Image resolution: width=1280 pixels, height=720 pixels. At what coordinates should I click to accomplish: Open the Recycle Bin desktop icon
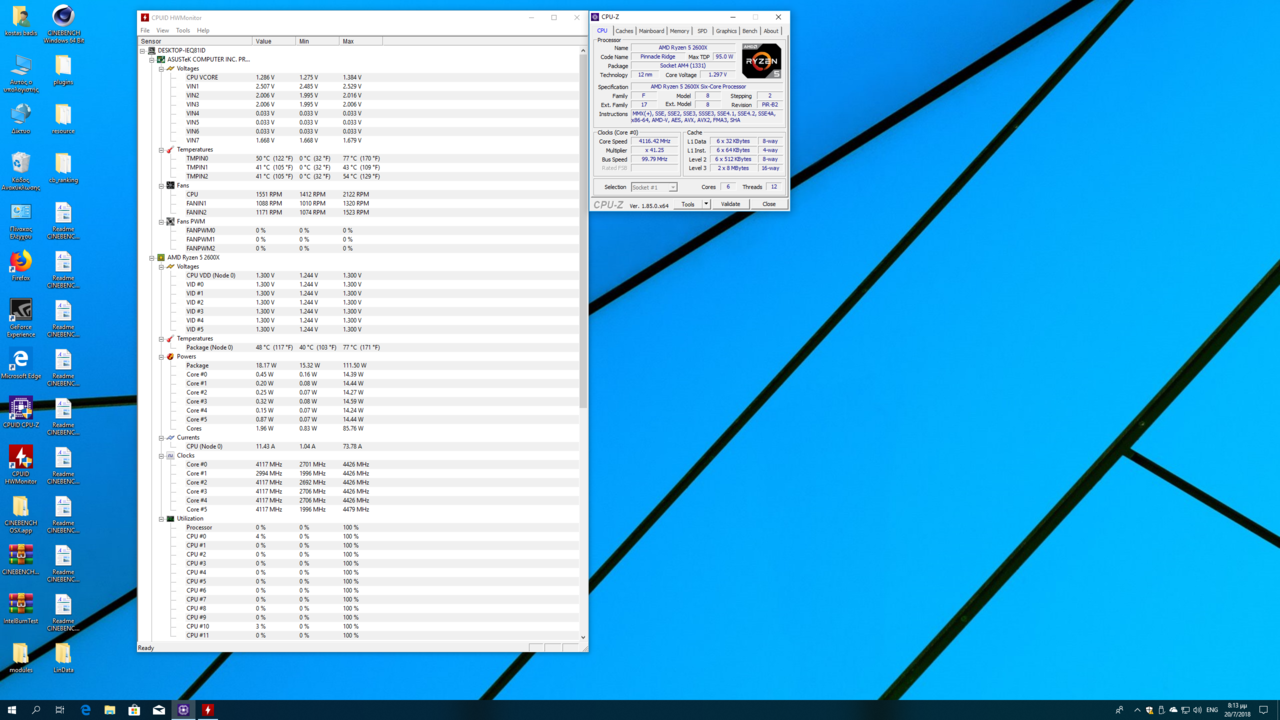pyautogui.click(x=21, y=171)
